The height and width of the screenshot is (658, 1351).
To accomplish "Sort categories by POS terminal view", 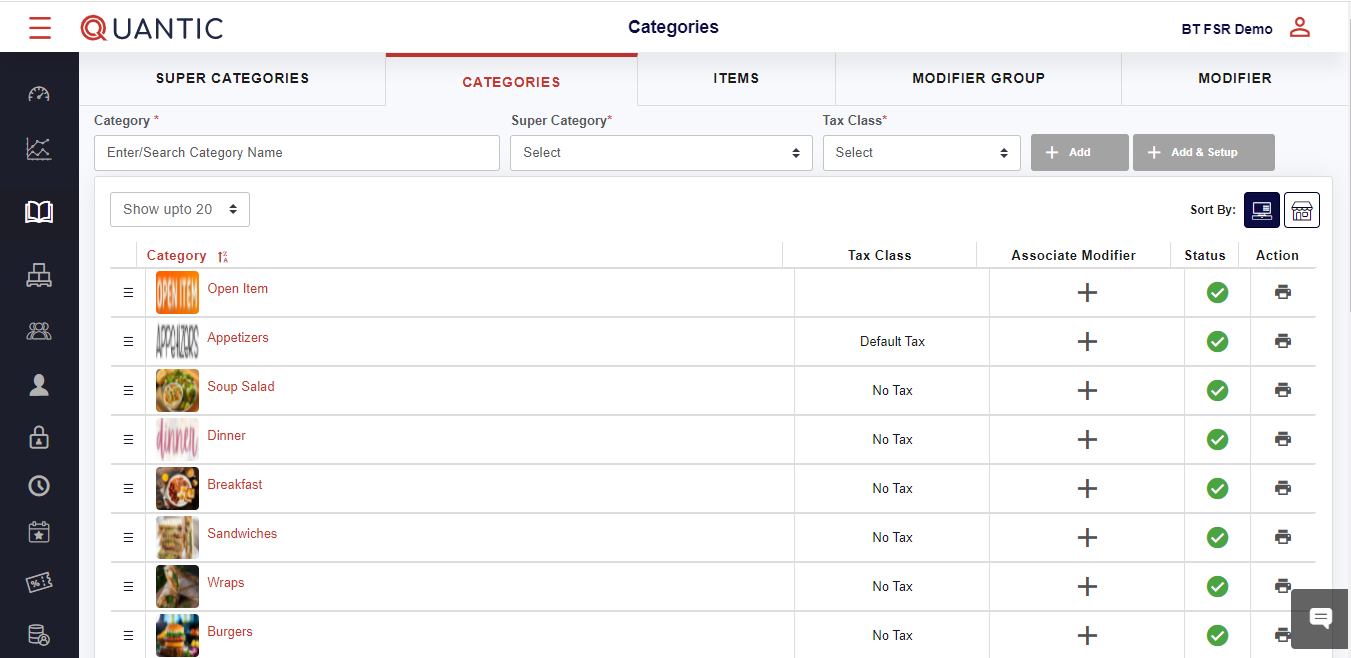I will click(1261, 210).
